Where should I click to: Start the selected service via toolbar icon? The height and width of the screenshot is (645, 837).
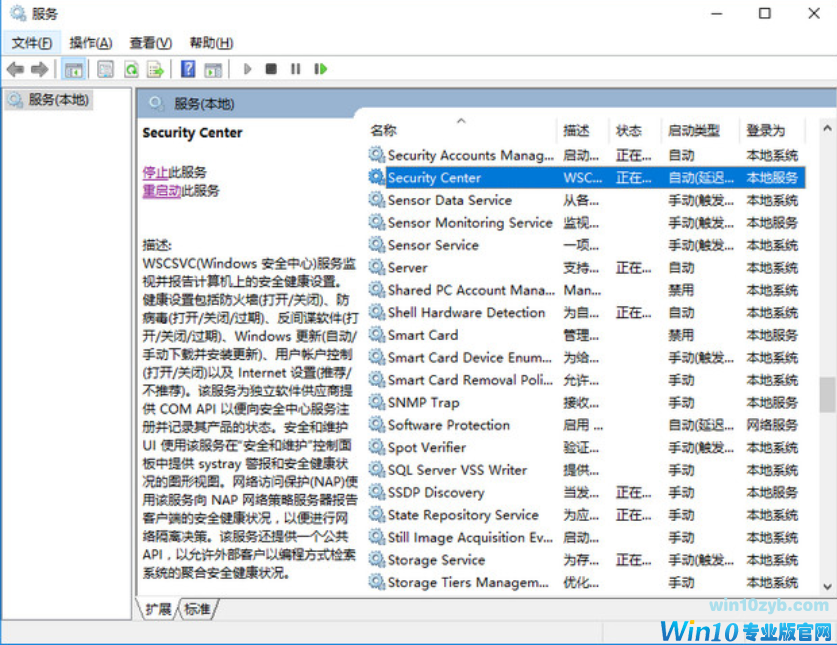coord(247,68)
